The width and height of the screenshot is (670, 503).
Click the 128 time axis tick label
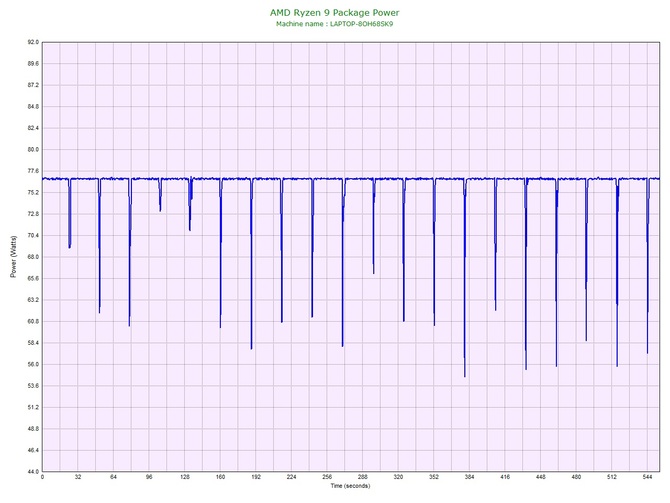pyautogui.click(x=185, y=477)
